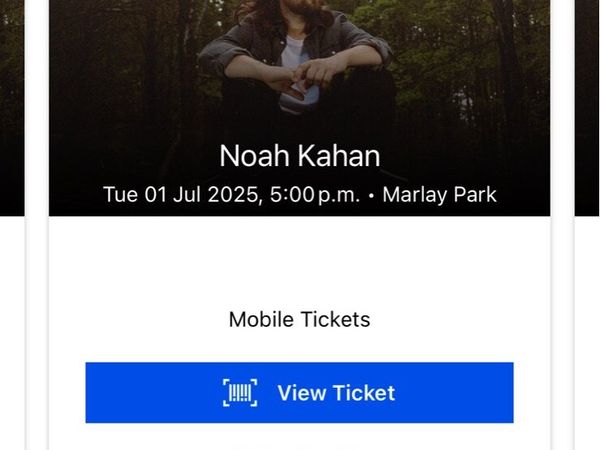Select the Noah Kahan event title
This screenshot has height=450, width=600.
point(300,156)
